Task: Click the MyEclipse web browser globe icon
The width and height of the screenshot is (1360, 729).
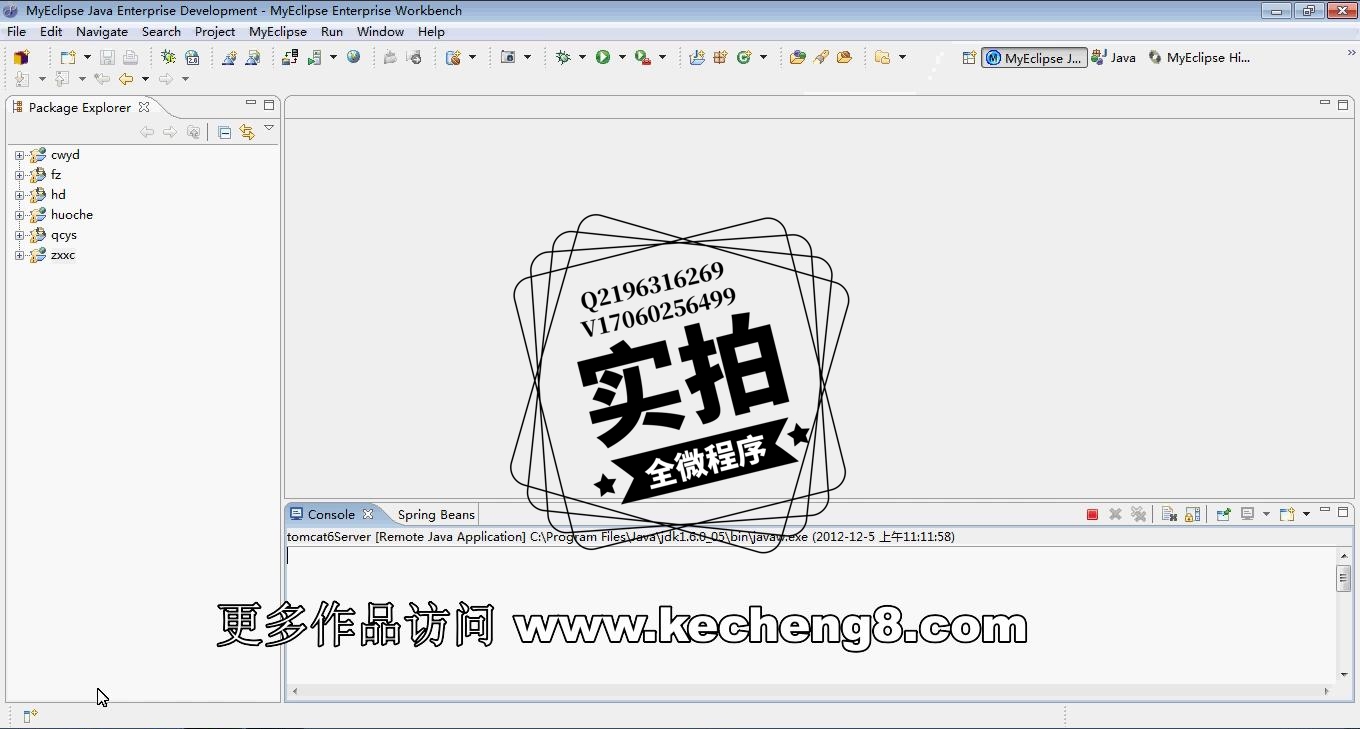Action: [353, 57]
